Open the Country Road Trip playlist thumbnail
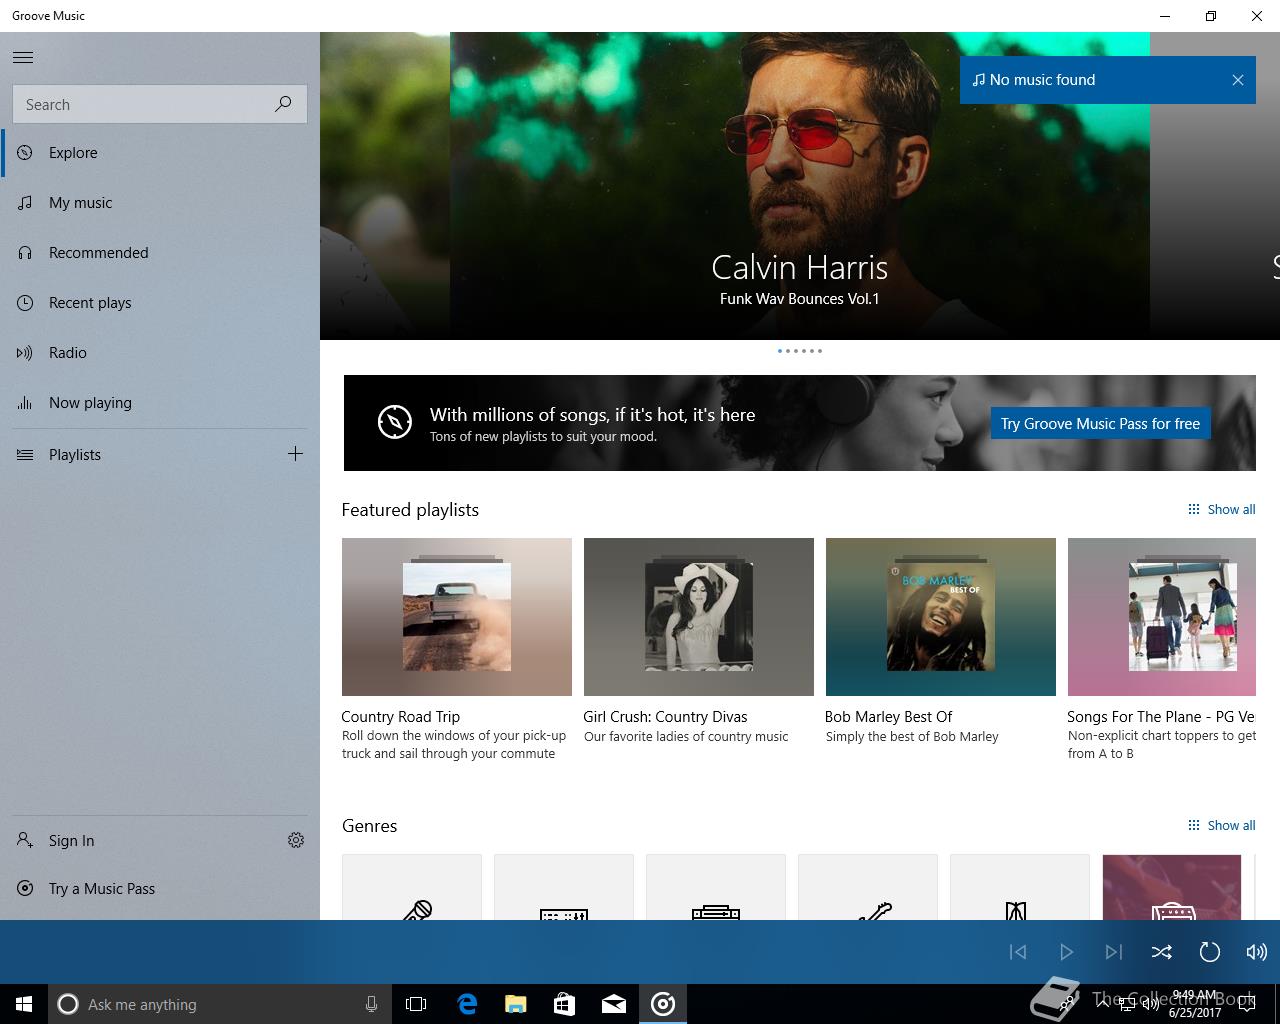Image resolution: width=1280 pixels, height=1024 pixels. tap(457, 617)
